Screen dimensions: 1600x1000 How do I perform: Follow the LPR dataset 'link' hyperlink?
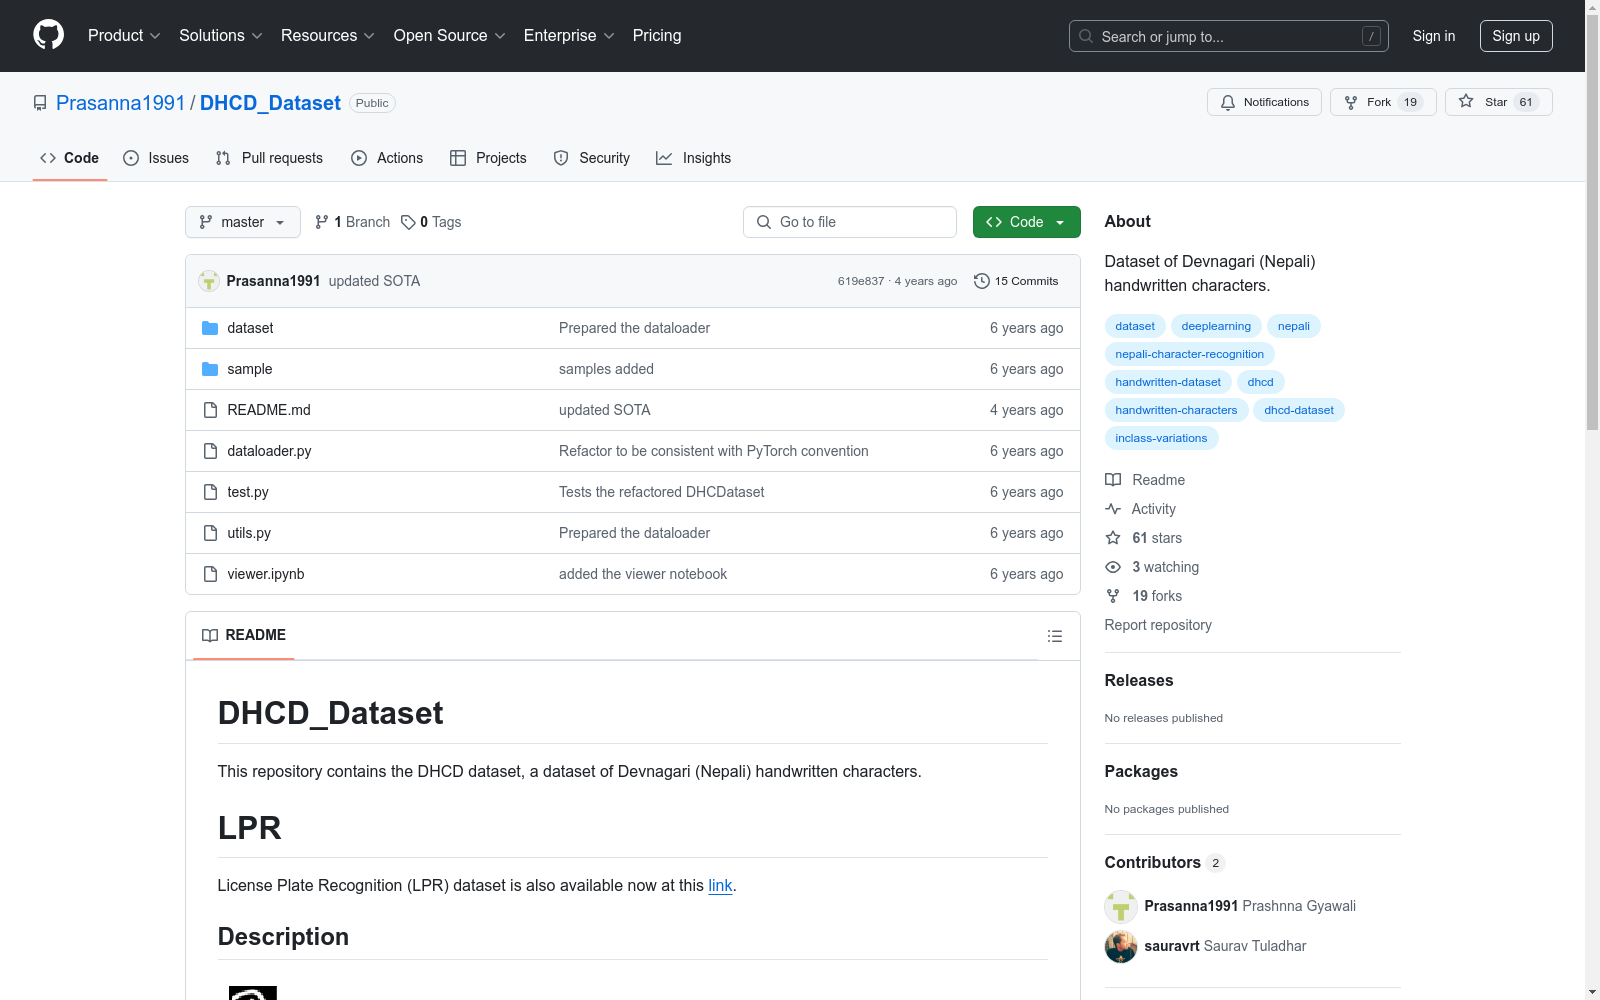[720, 885]
